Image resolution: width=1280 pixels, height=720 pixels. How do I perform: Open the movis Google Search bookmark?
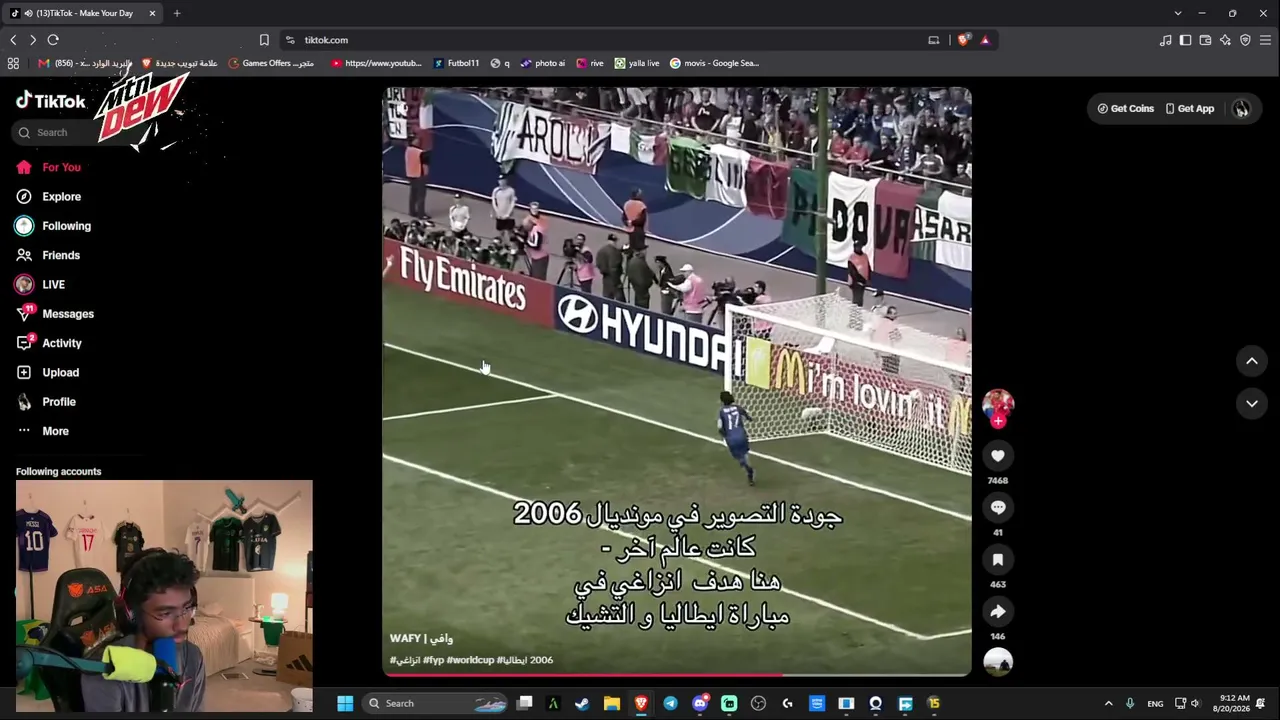click(x=714, y=63)
